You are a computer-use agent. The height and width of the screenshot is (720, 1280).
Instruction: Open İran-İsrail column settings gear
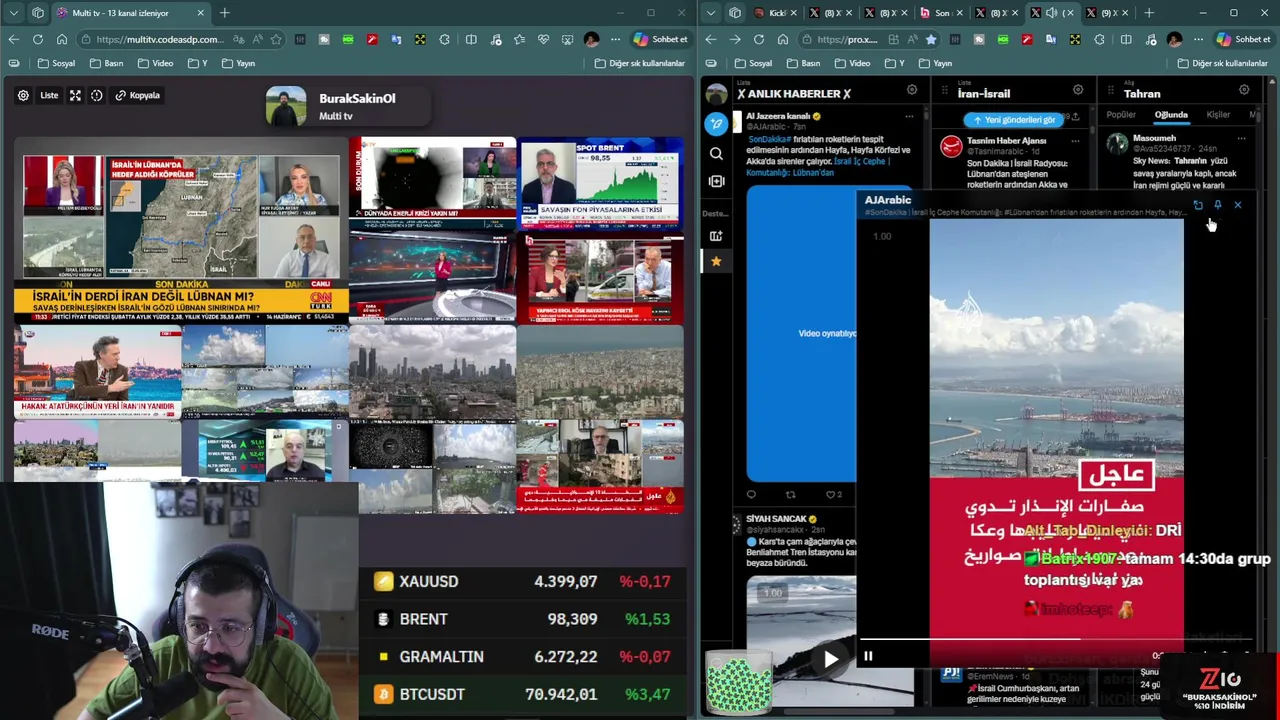click(x=1078, y=90)
